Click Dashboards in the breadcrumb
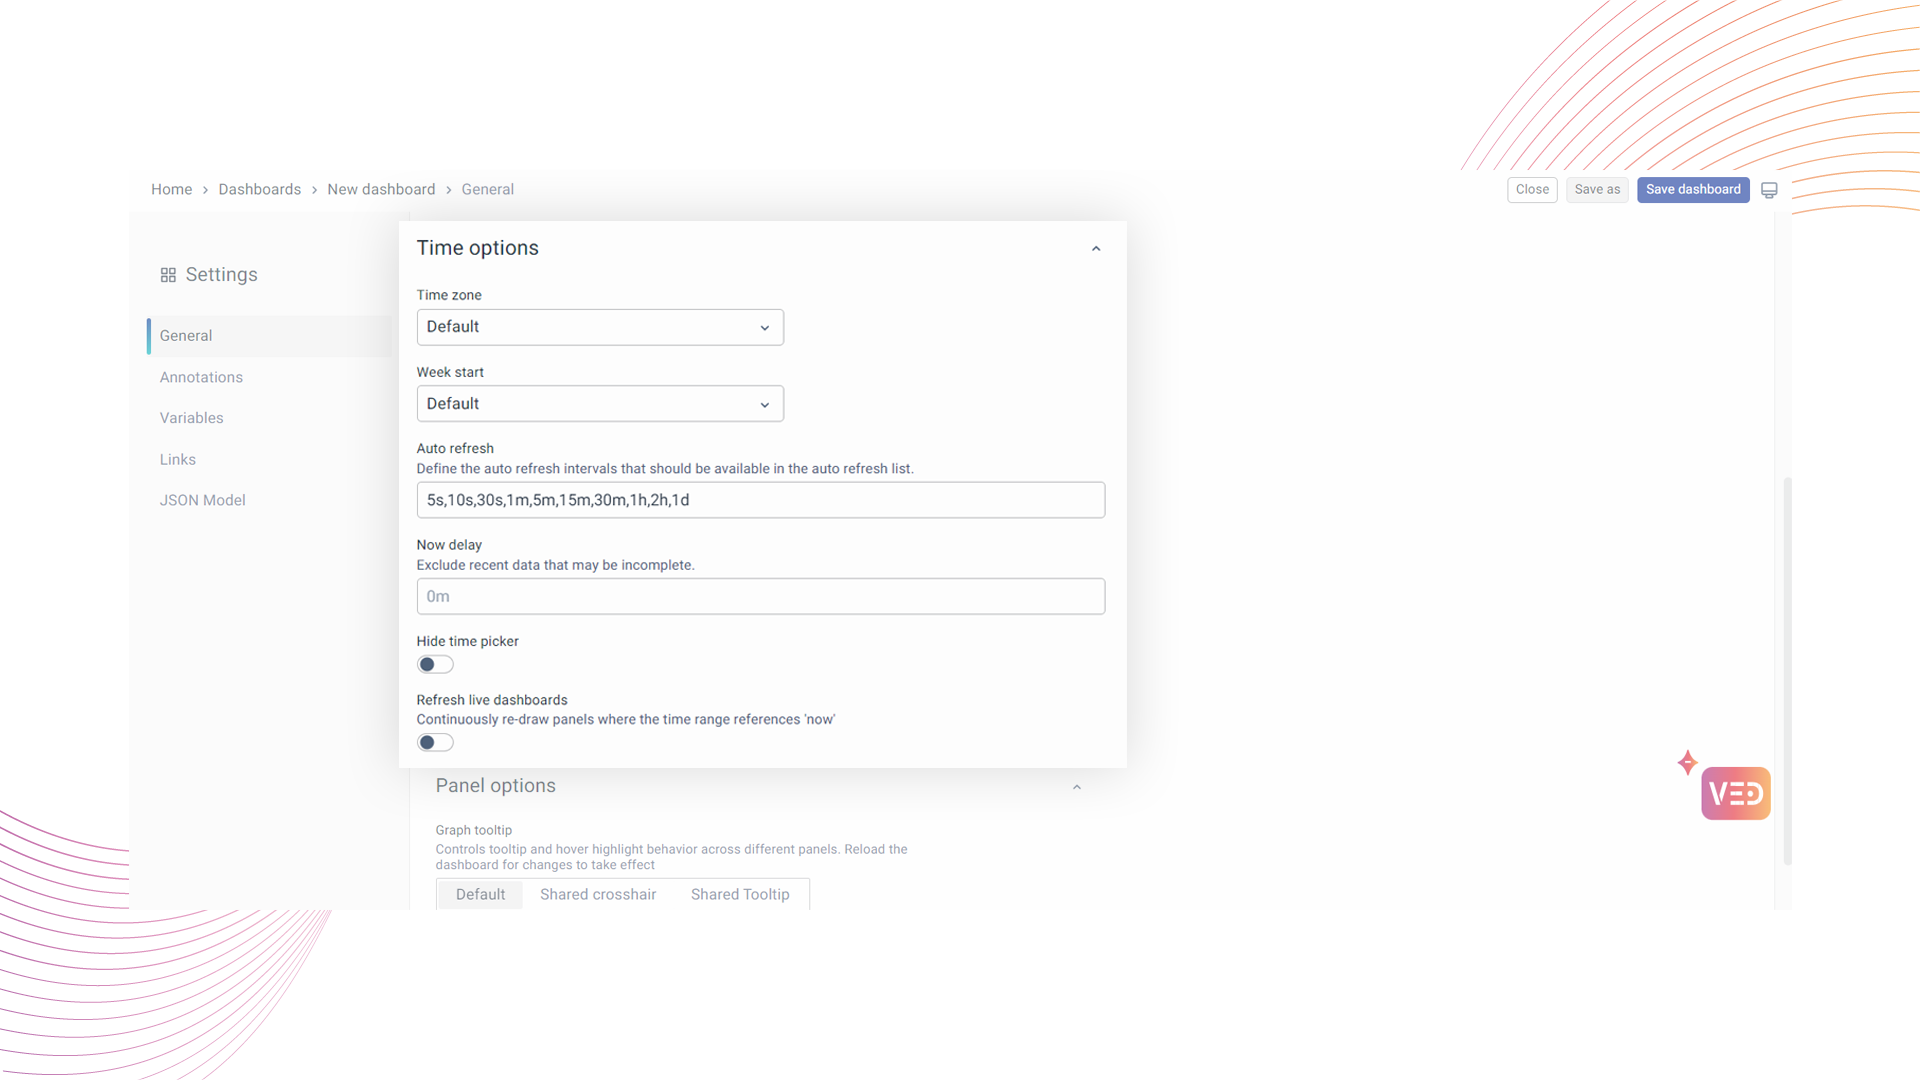 (259, 190)
